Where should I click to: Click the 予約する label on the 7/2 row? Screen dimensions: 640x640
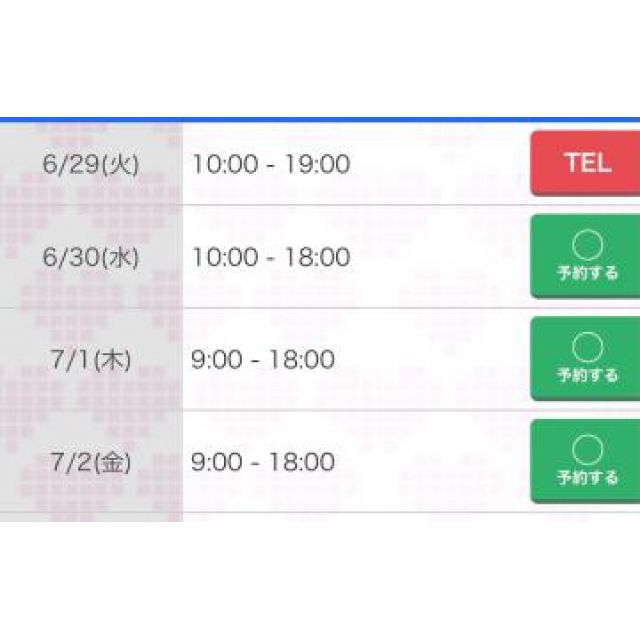[x=588, y=478]
